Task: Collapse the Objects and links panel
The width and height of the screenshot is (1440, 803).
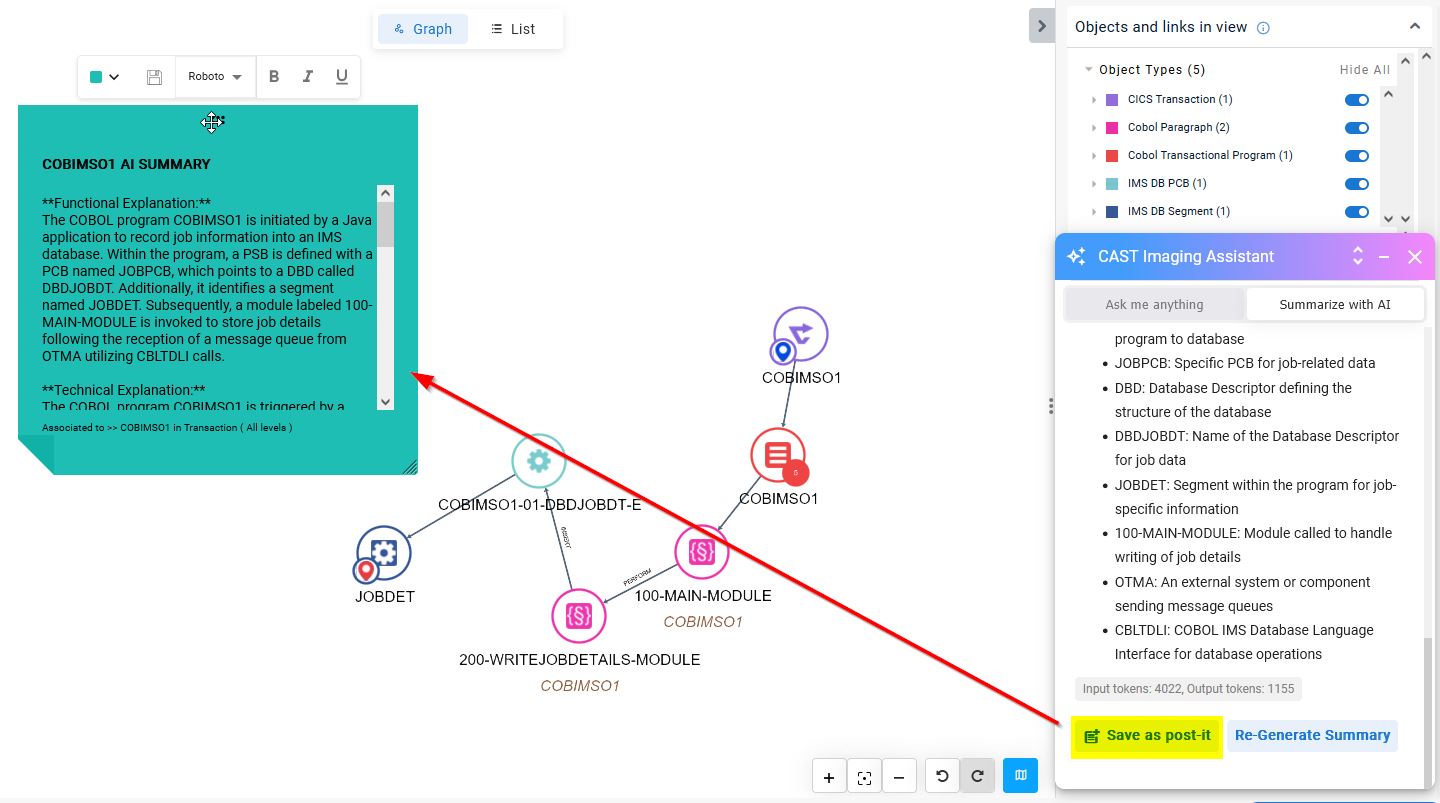Action: pos(1414,27)
